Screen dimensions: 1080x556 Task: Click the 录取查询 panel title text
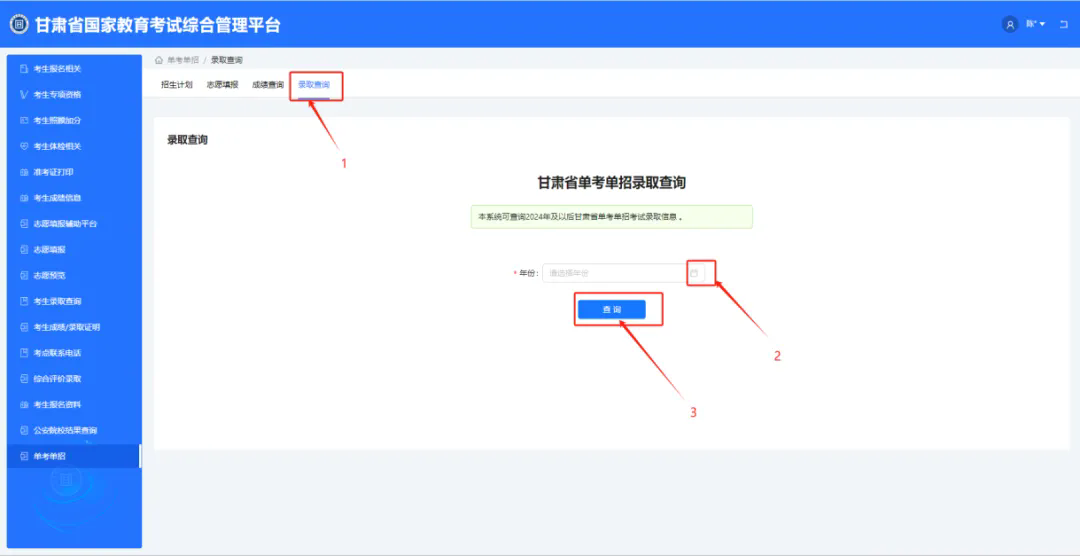tap(187, 140)
